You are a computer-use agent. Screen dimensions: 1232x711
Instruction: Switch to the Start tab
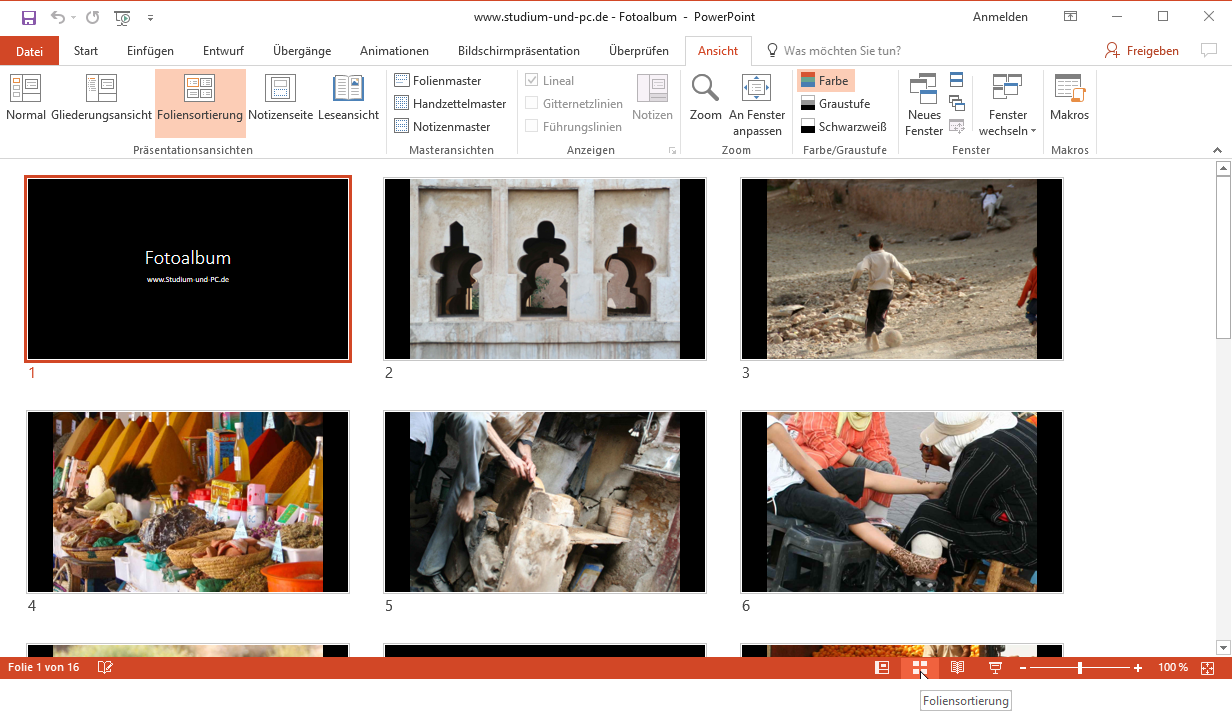(x=86, y=51)
